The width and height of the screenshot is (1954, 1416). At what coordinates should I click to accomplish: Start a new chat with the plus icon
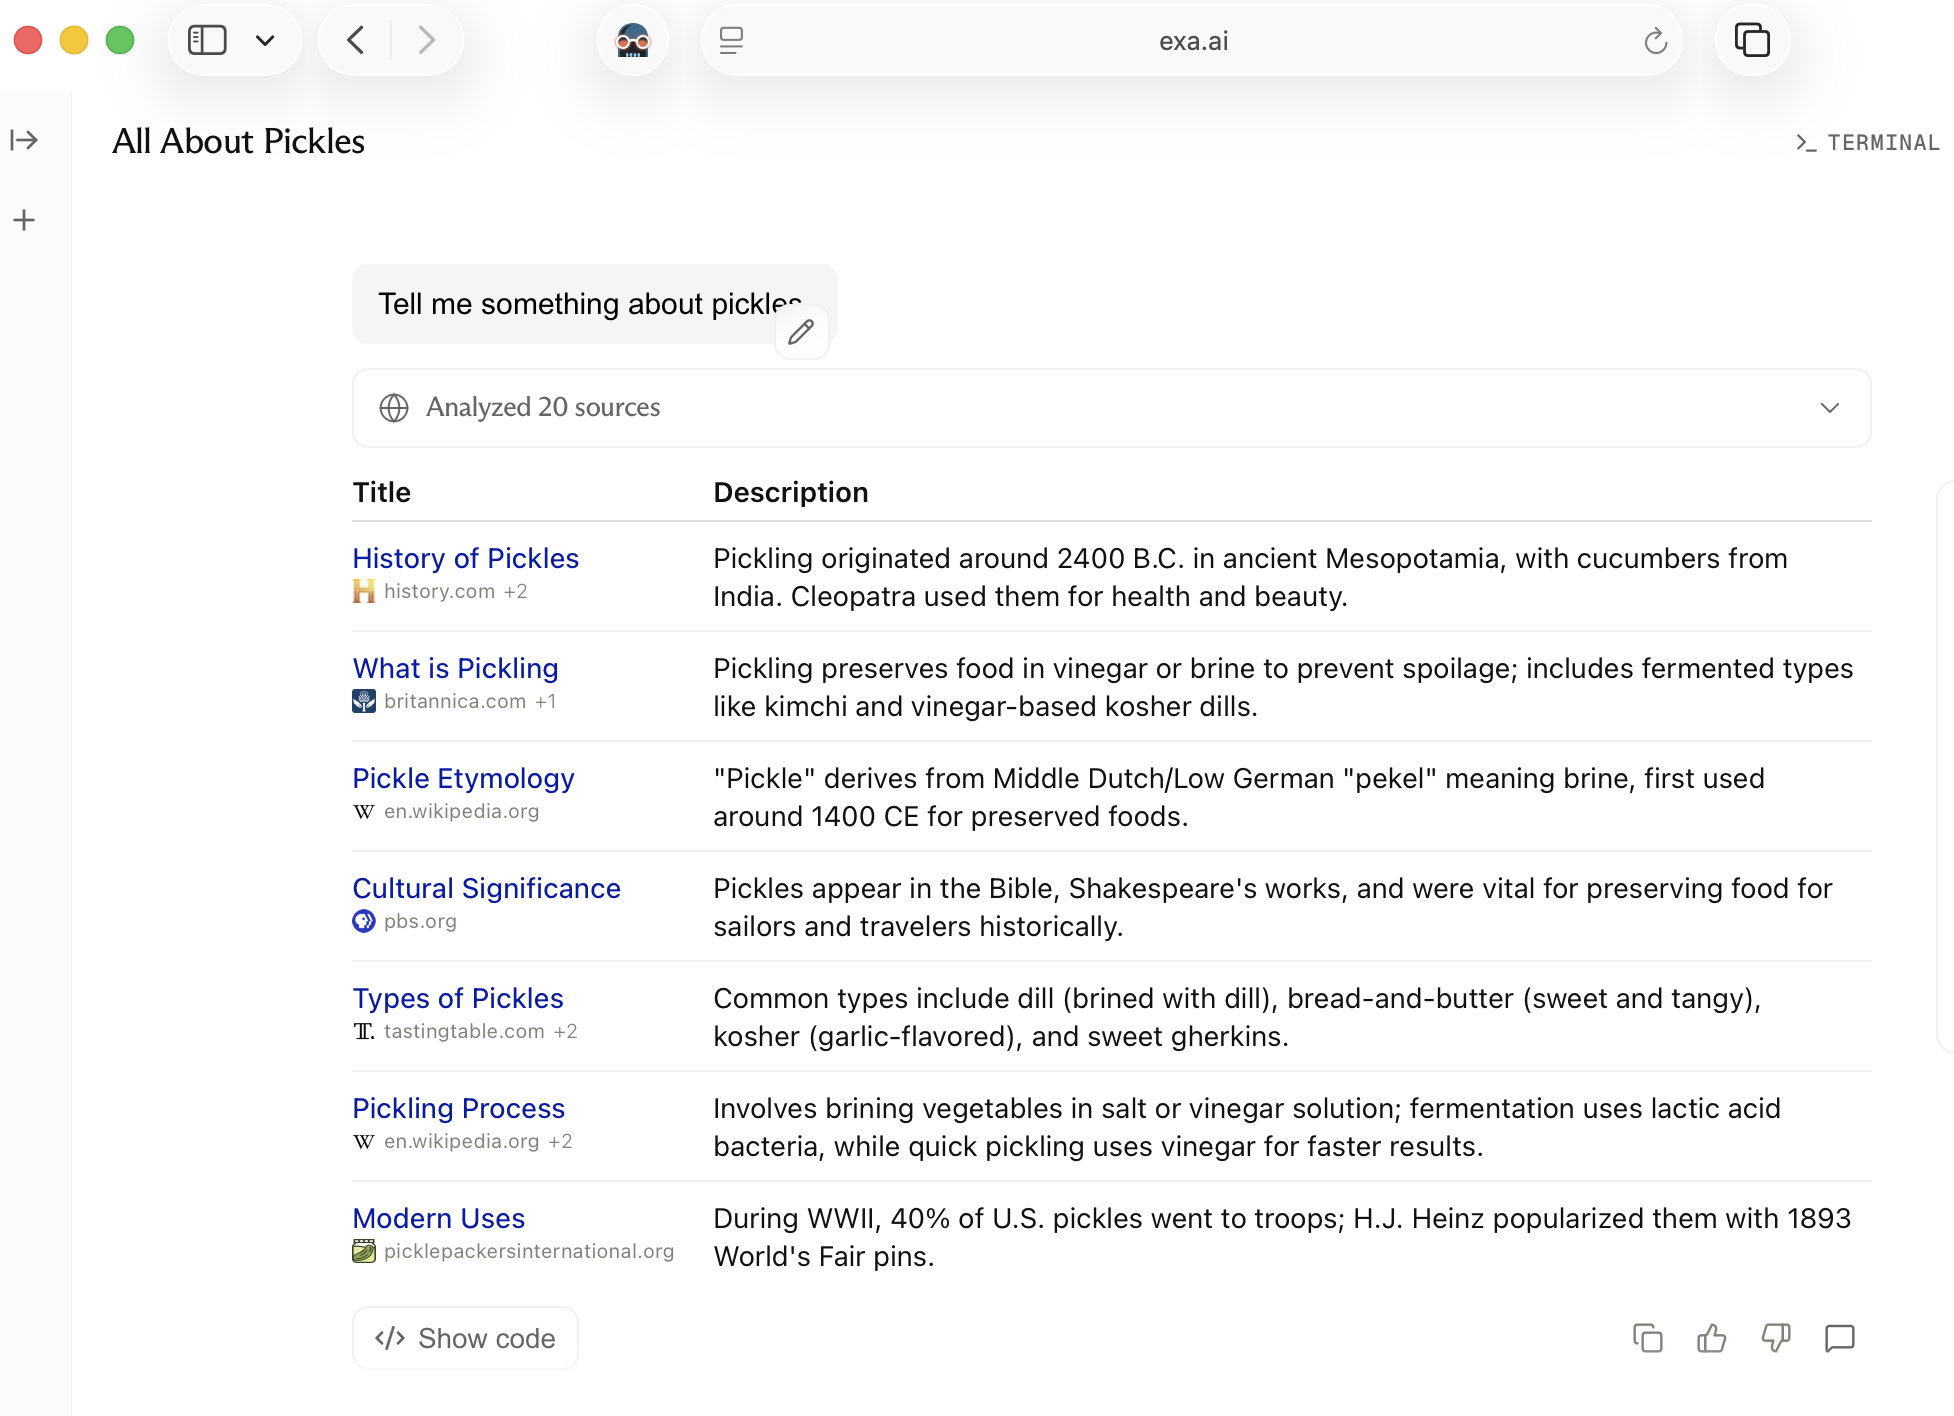[24, 220]
